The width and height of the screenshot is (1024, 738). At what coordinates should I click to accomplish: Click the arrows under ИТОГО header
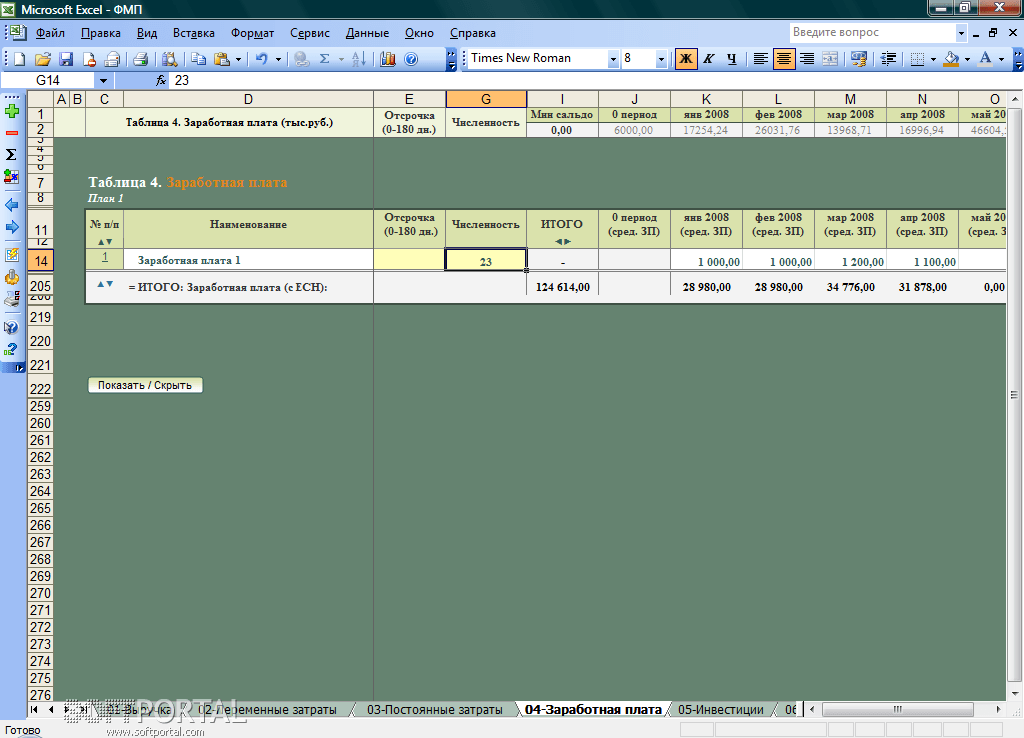(x=562, y=242)
